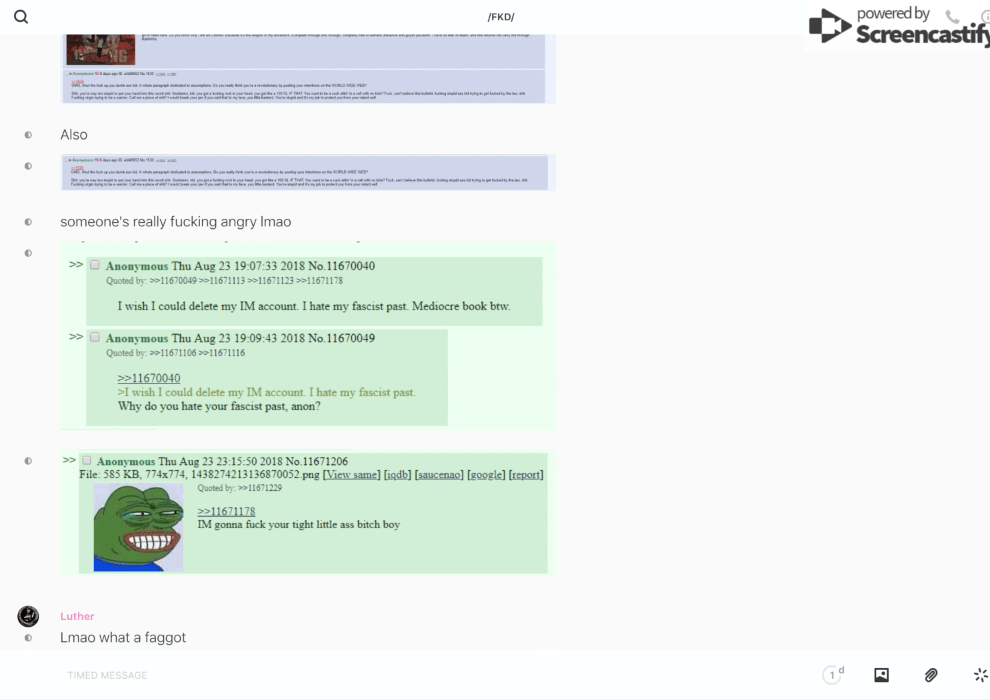
Task: Click the 'View same' link in the post
Action: point(351,474)
